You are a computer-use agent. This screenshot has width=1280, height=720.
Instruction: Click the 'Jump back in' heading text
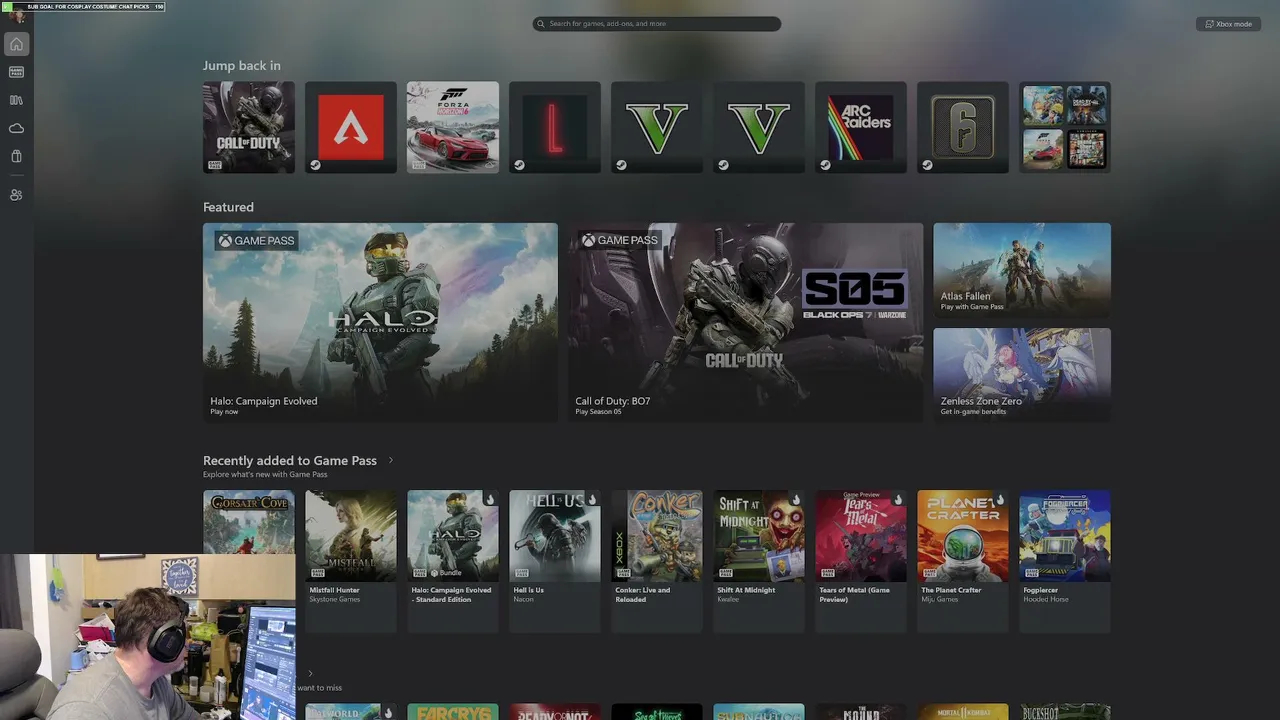(242, 66)
